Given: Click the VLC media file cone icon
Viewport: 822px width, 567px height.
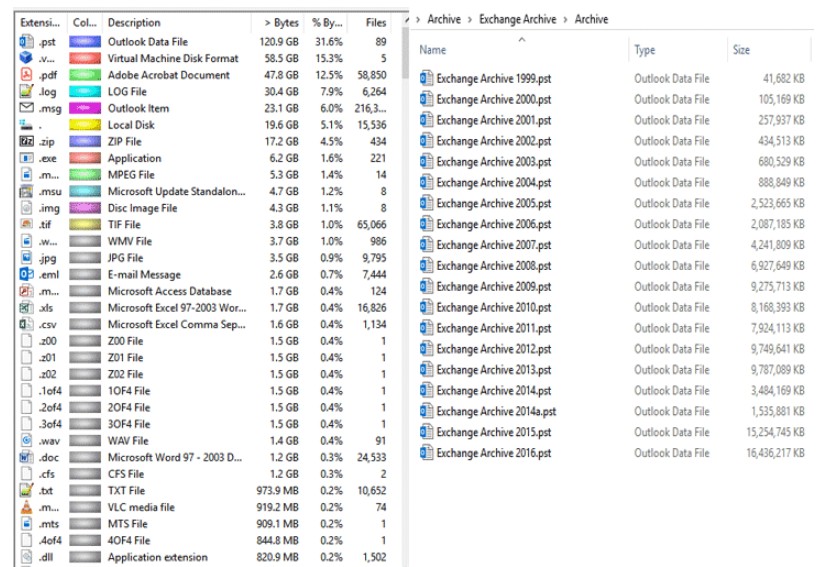Looking at the screenshot, I should (26, 507).
